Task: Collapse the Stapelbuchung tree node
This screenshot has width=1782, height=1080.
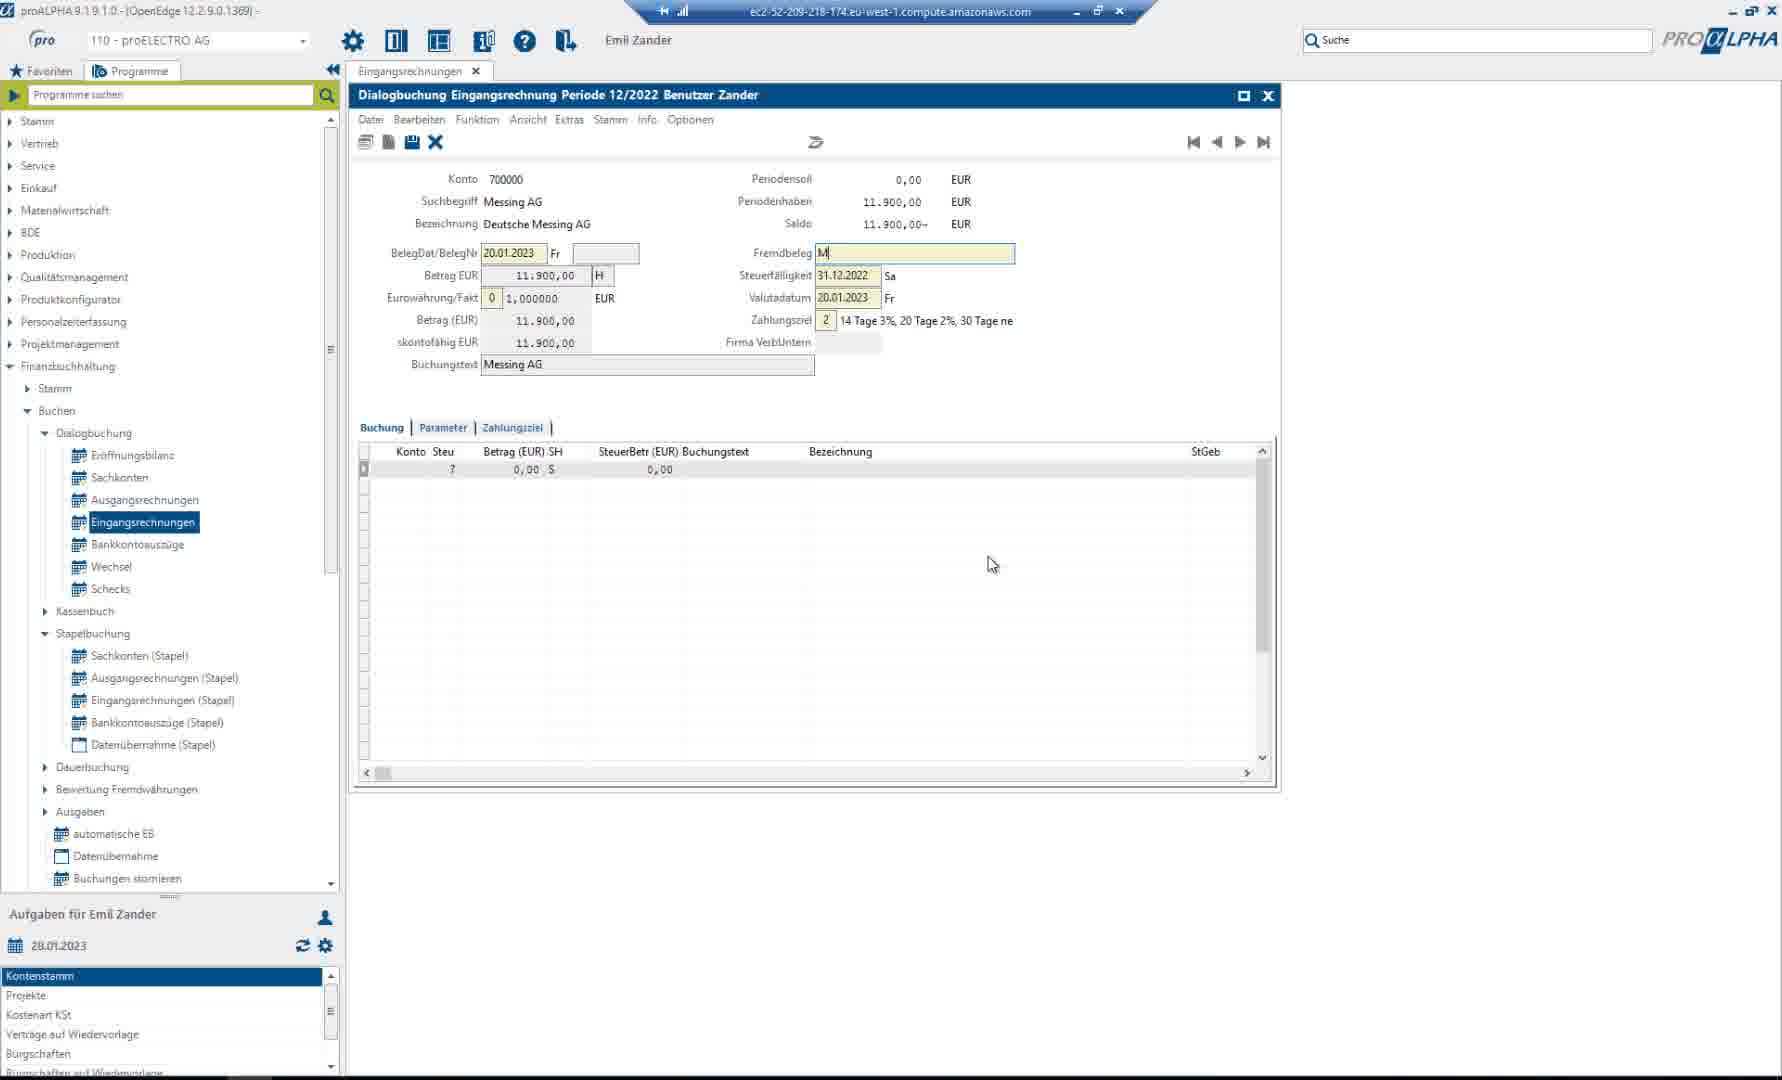Action: 45,634
